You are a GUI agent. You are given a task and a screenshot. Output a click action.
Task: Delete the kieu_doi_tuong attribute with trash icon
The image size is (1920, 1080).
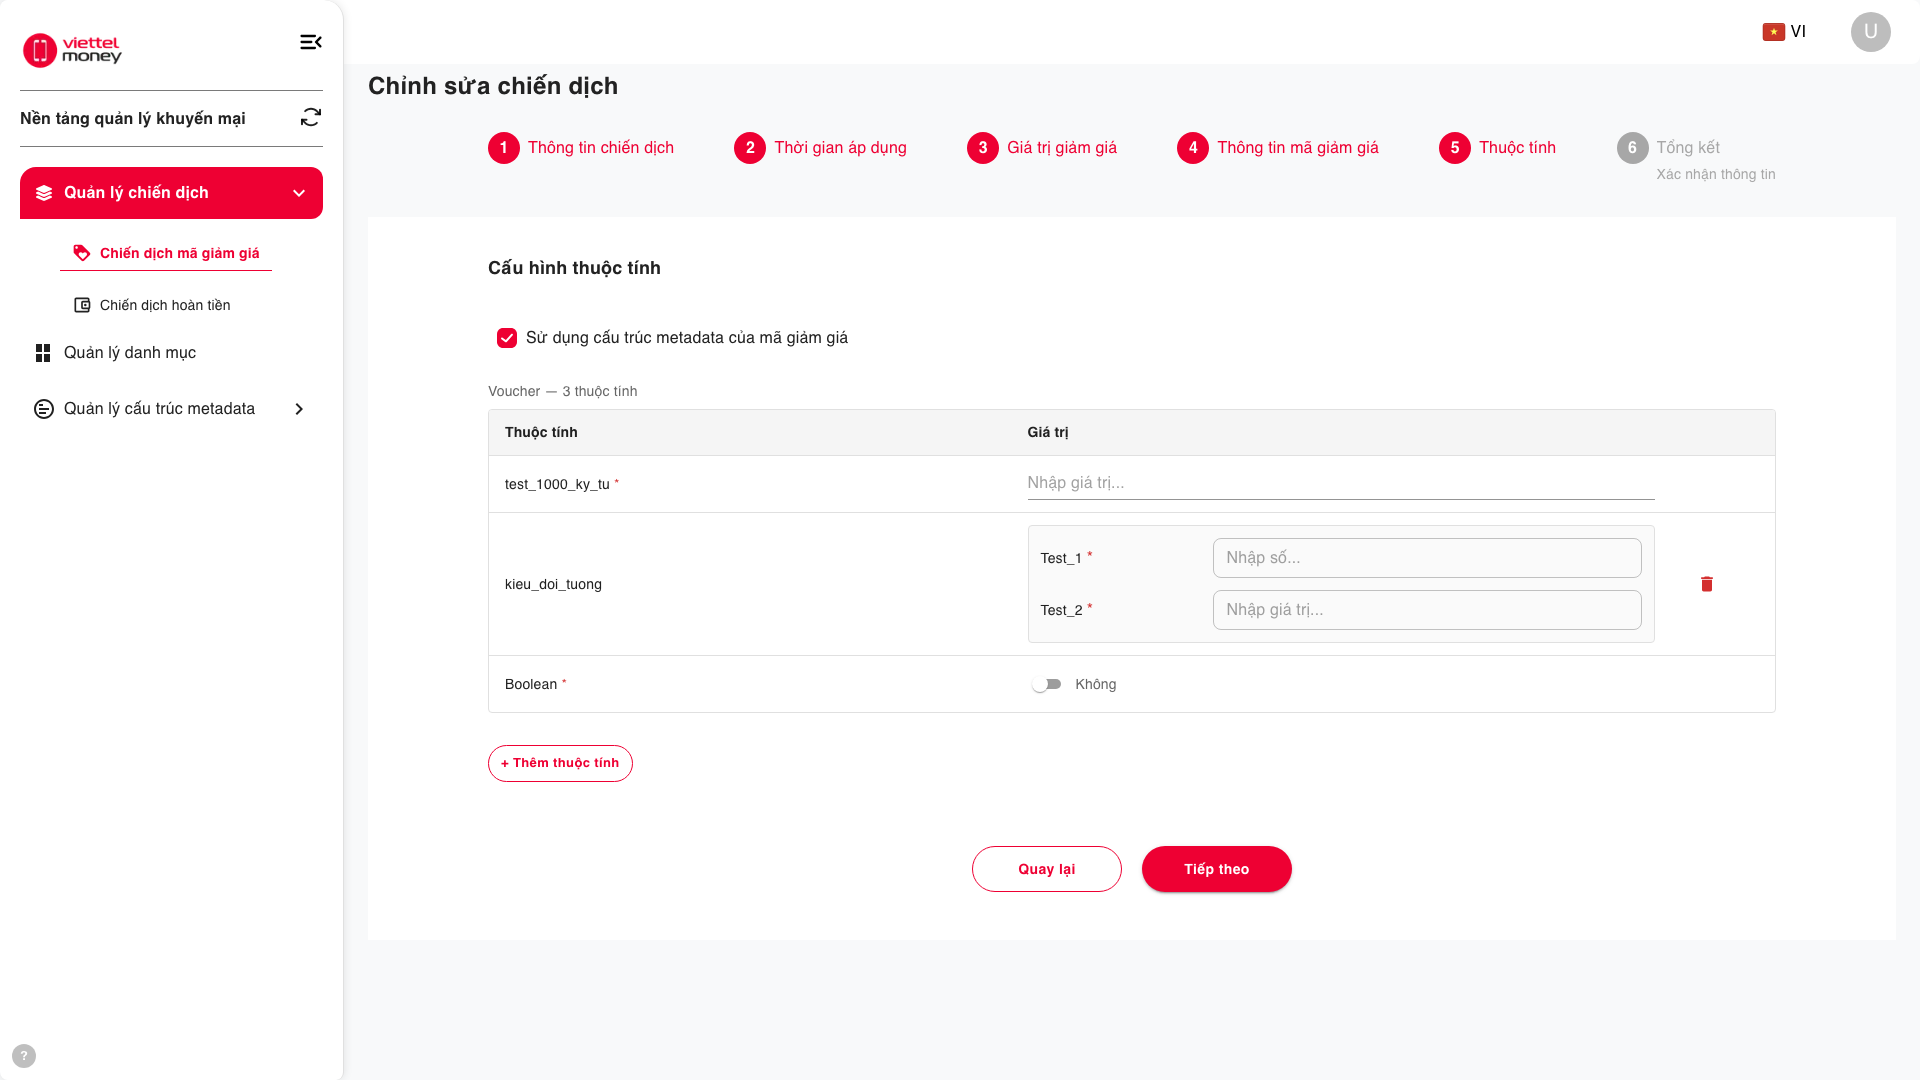[1707, 584]
